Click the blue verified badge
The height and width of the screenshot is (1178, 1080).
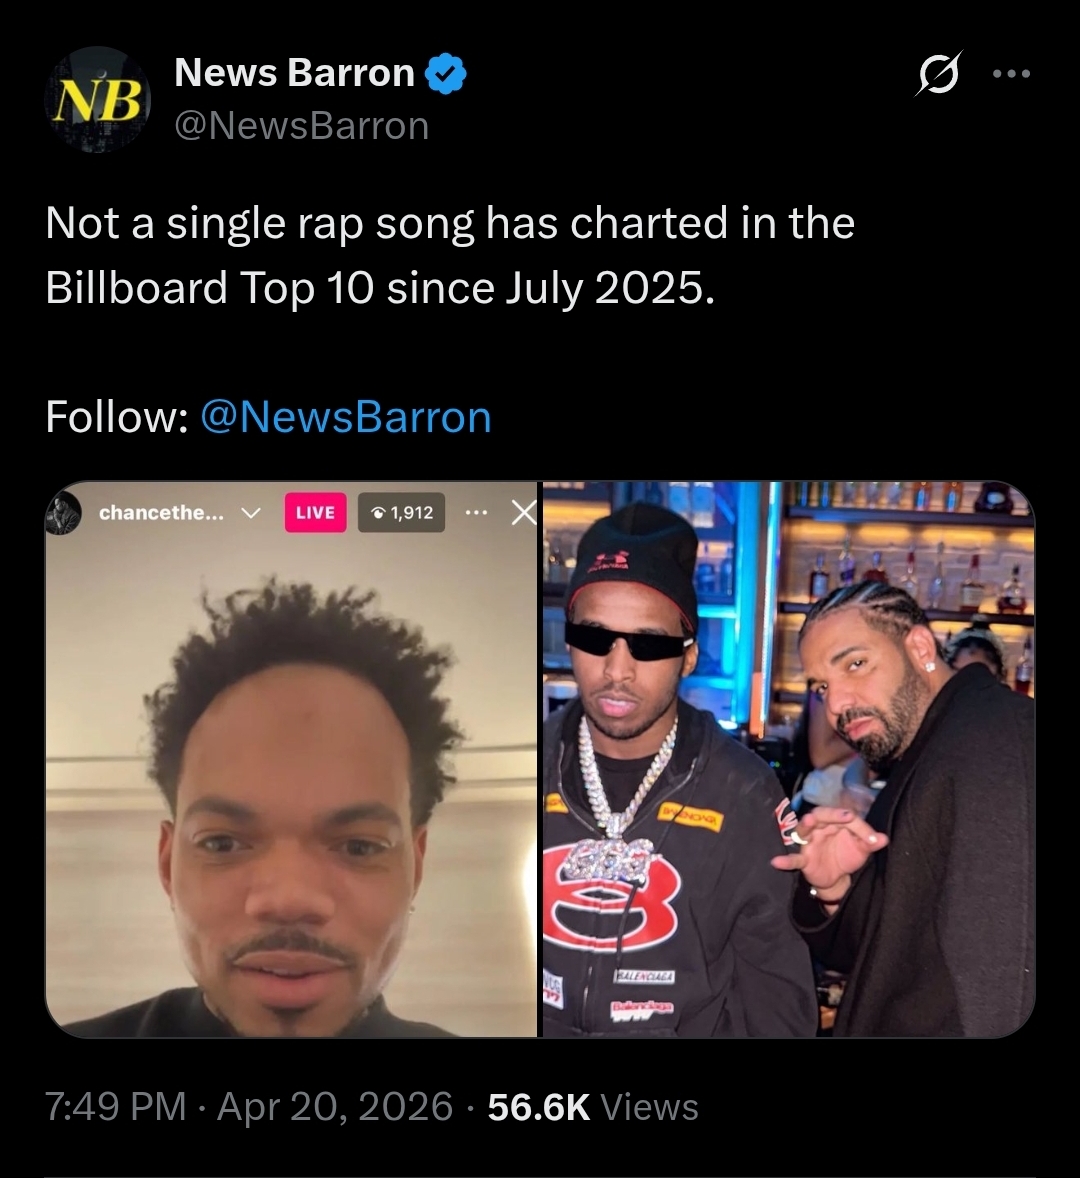[x=446, y=74]
